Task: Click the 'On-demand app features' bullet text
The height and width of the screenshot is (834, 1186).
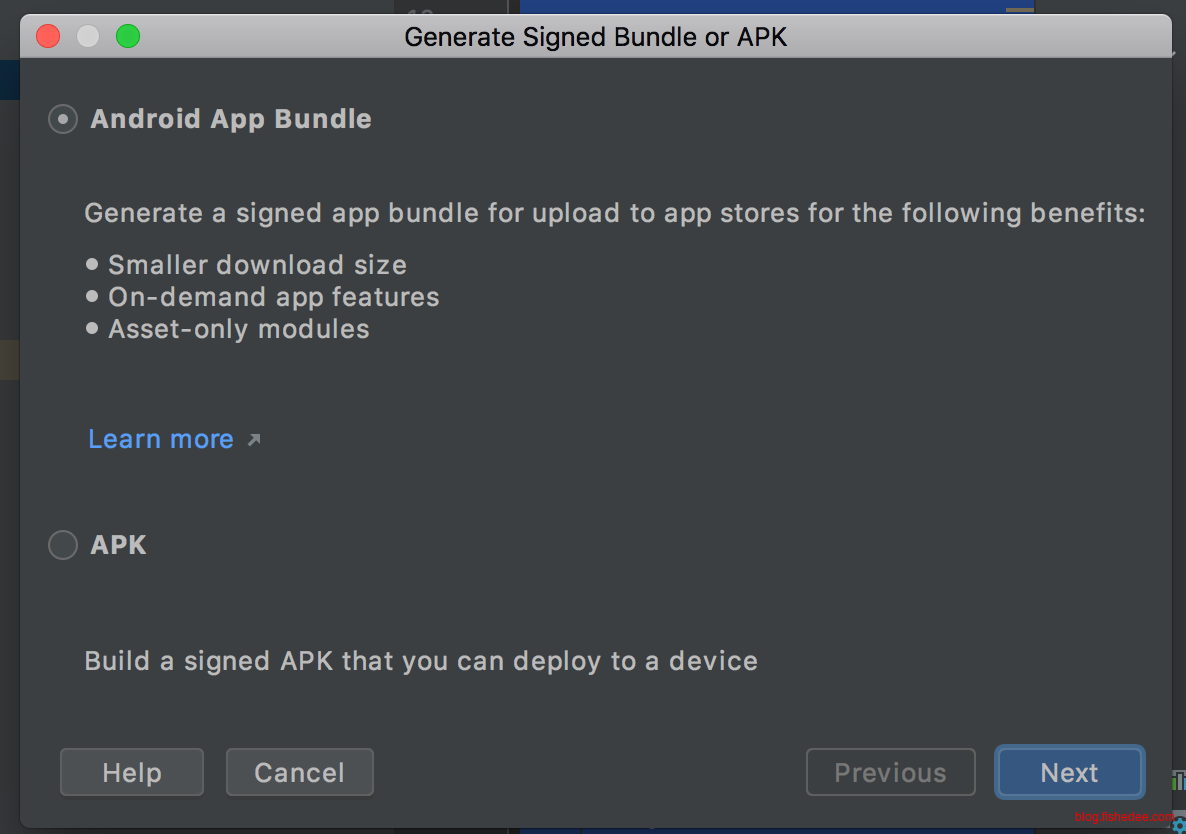Action: (273, 297)
